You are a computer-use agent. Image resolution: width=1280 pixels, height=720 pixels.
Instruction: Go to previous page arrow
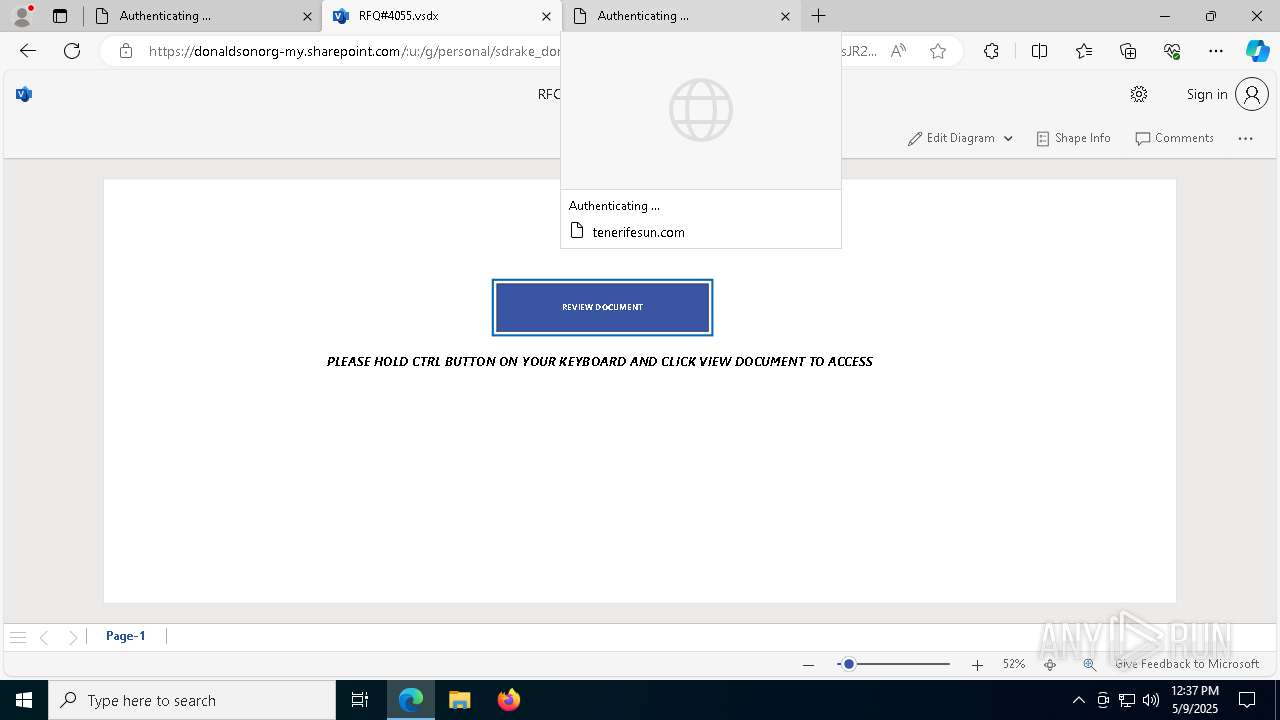pyautogui.click(x=44, y=637)
